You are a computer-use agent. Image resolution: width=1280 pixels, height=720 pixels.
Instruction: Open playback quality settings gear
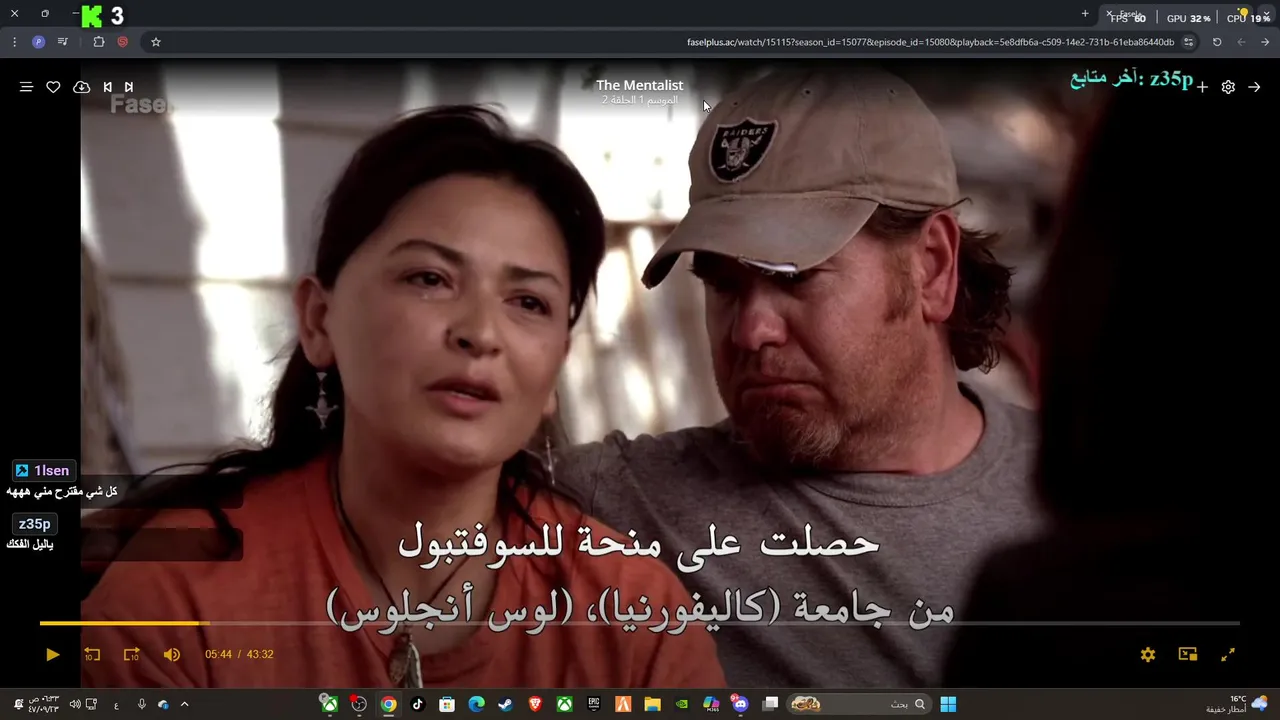[1148, 654]
